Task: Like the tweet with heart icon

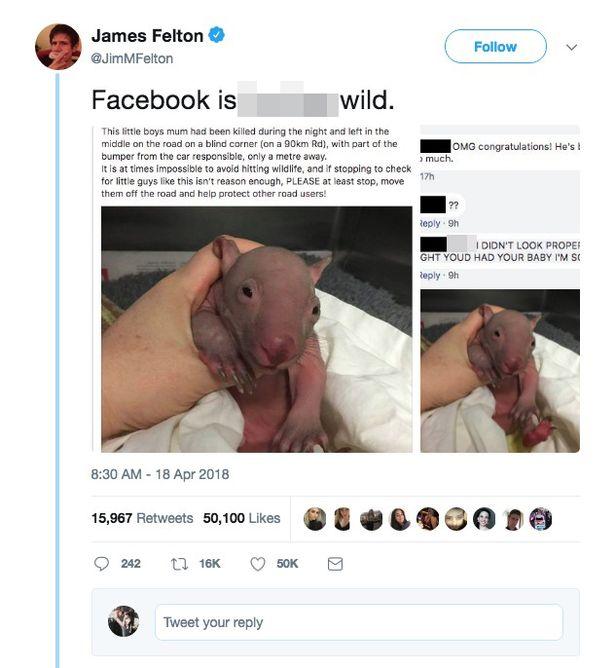Action: click(257, 564)
